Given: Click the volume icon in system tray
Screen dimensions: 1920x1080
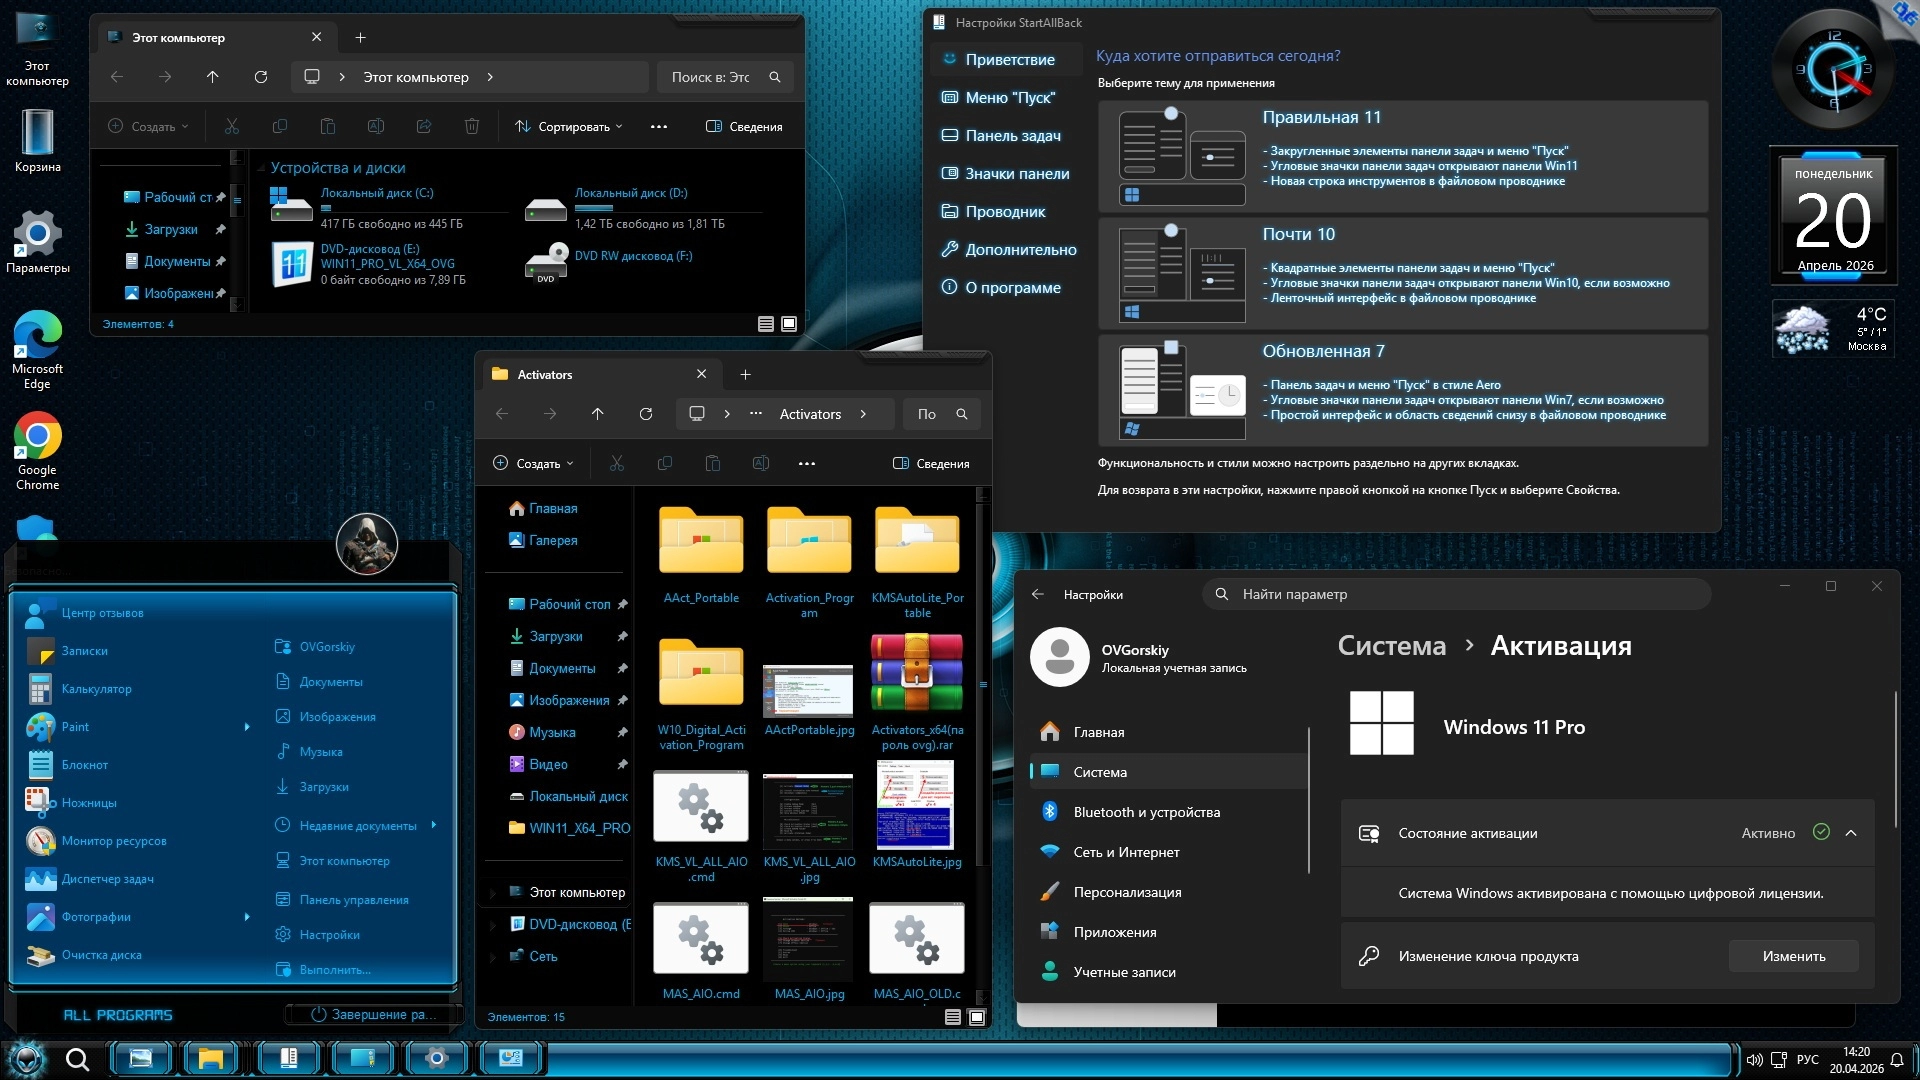Looking at the screenshot, I should (x=1753, y=1059).
